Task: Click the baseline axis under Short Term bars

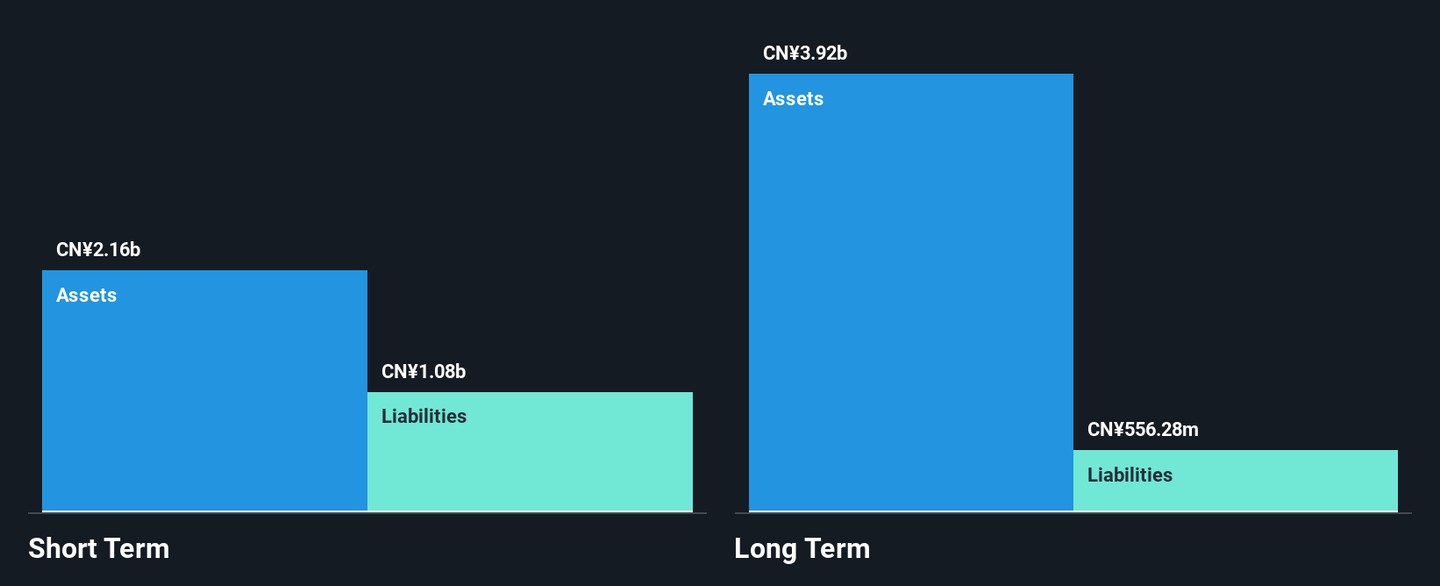Action: click(367, 513)
